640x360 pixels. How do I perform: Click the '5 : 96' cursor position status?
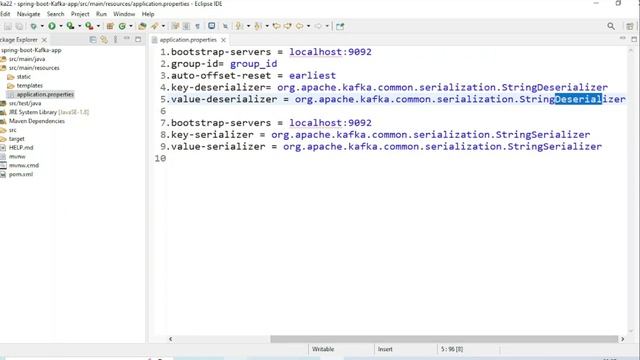pos(452,349)
